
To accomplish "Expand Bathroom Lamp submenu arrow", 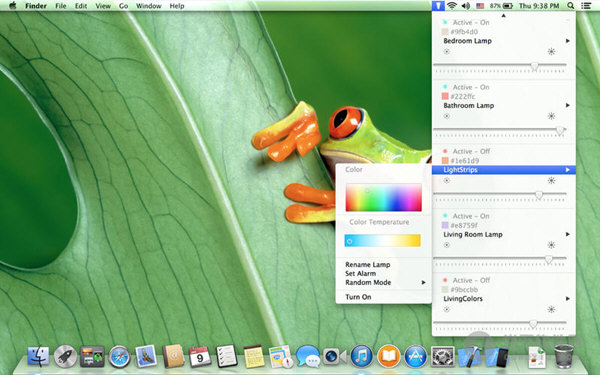I will [568, 105].
